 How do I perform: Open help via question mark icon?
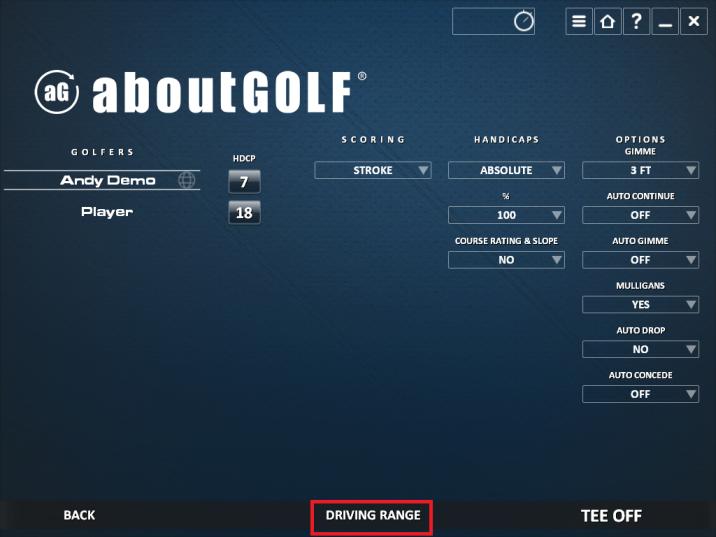pos(636,21)
